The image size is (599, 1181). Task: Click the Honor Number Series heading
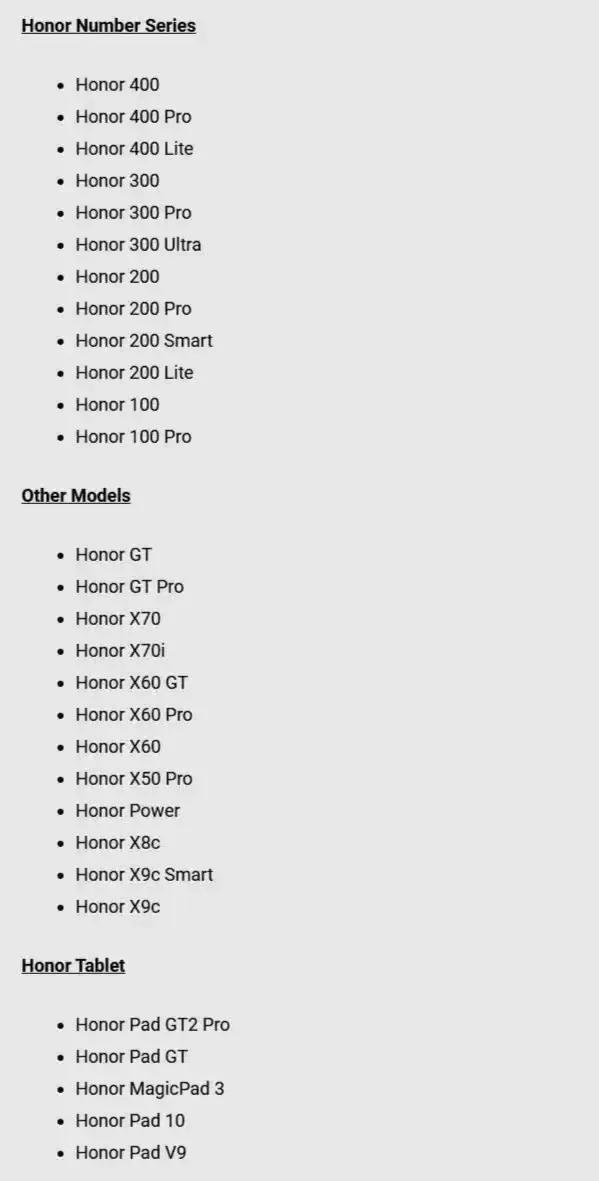coord(108,26)
